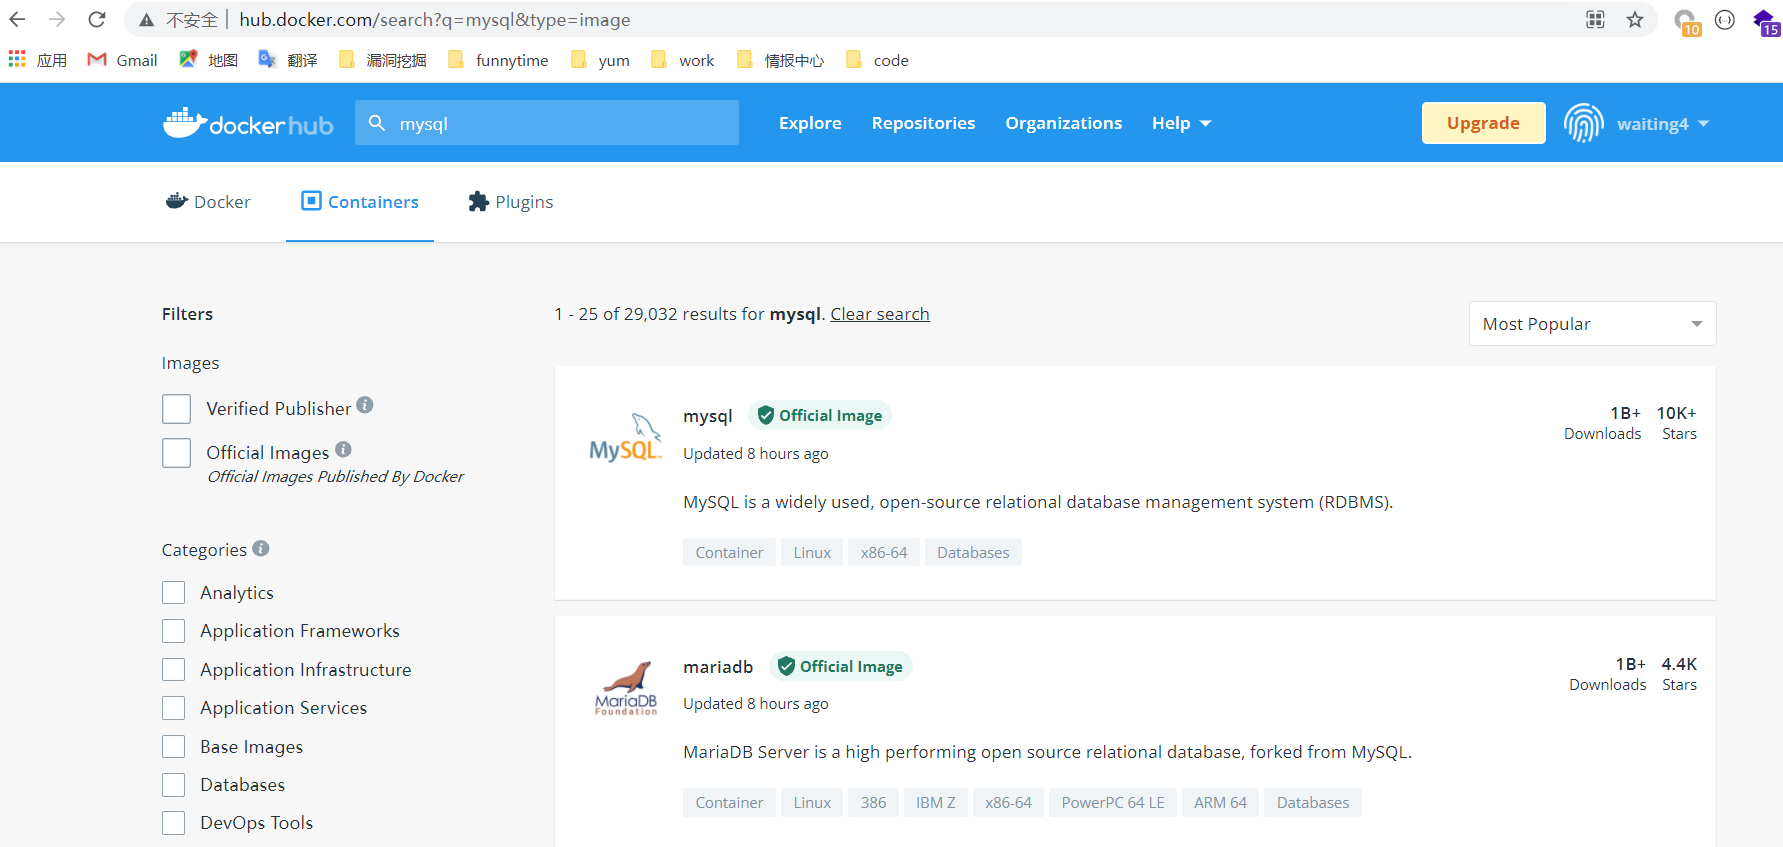
Task: Click the Upgrade button
Action: [x=1483, y=123]
